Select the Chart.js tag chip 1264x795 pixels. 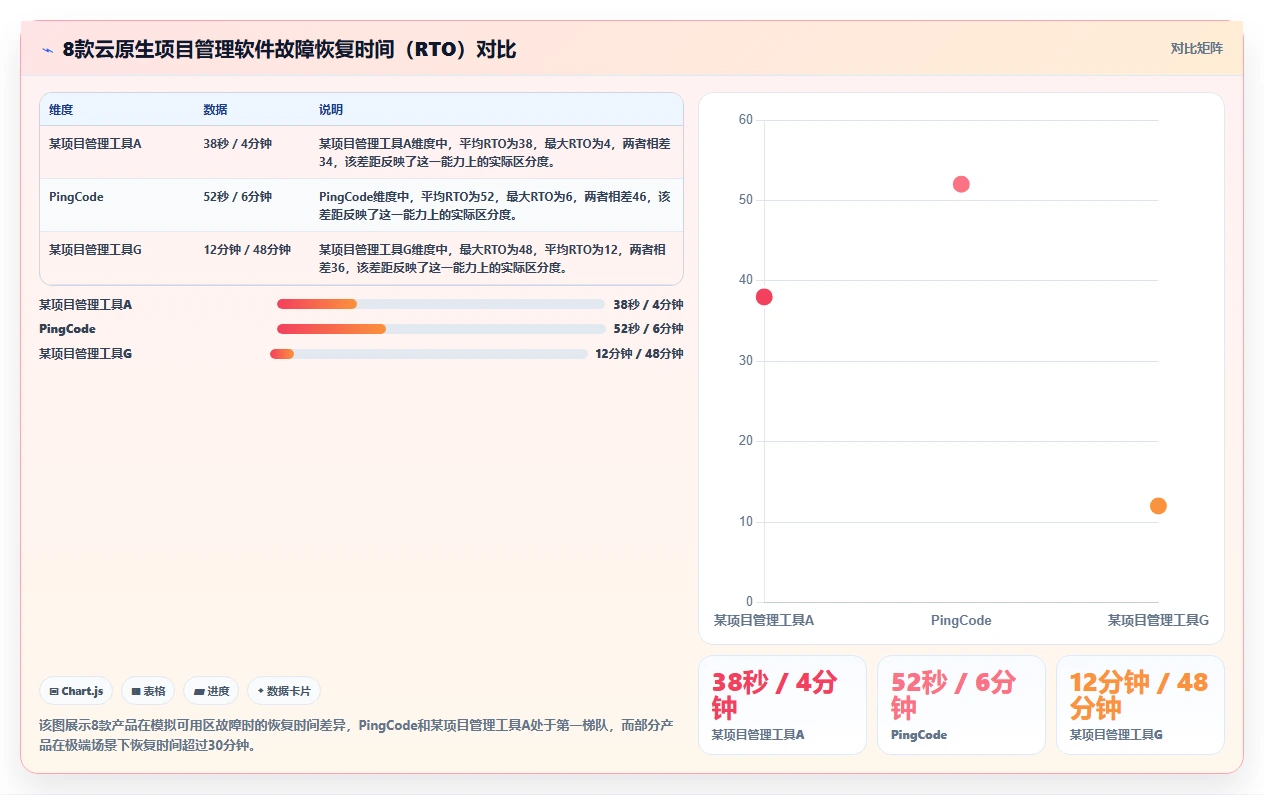[x=76, y=691]
